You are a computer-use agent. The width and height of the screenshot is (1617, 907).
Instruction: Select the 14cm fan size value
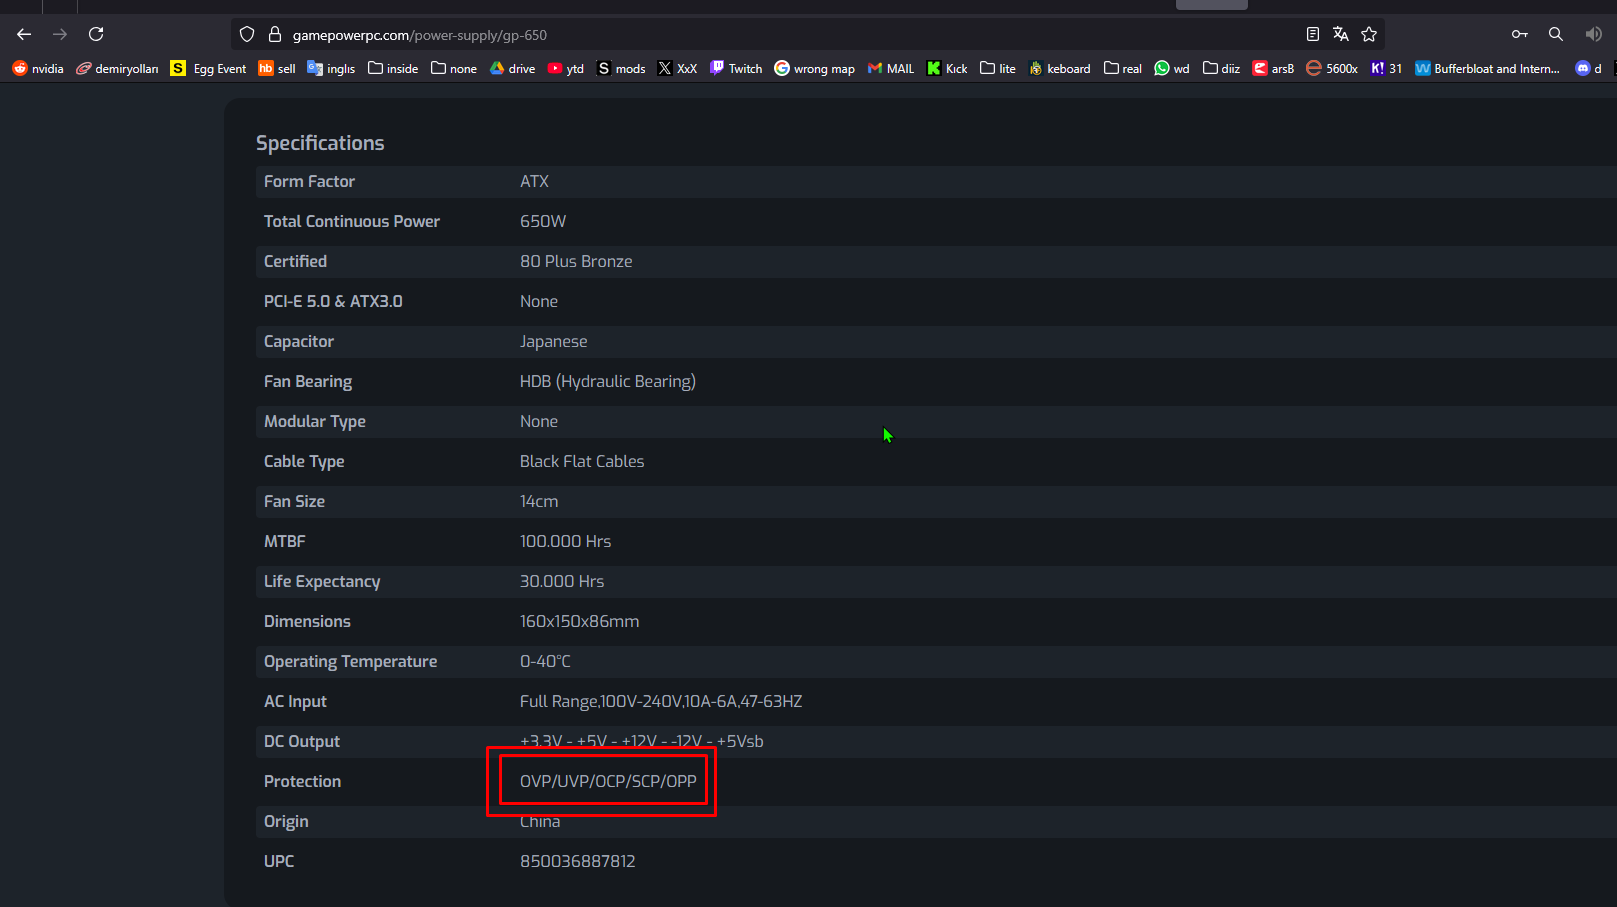539,501
